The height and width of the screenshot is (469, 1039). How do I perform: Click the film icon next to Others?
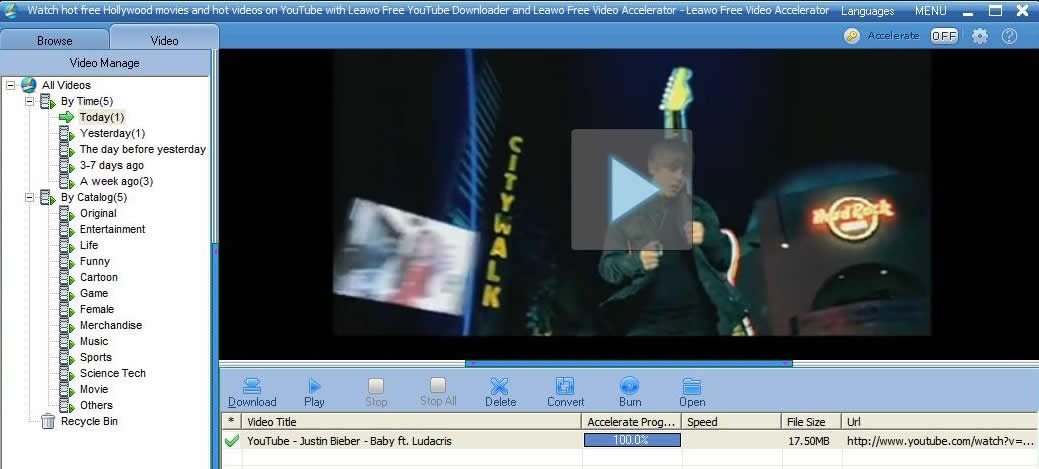(x=67, y=405)
